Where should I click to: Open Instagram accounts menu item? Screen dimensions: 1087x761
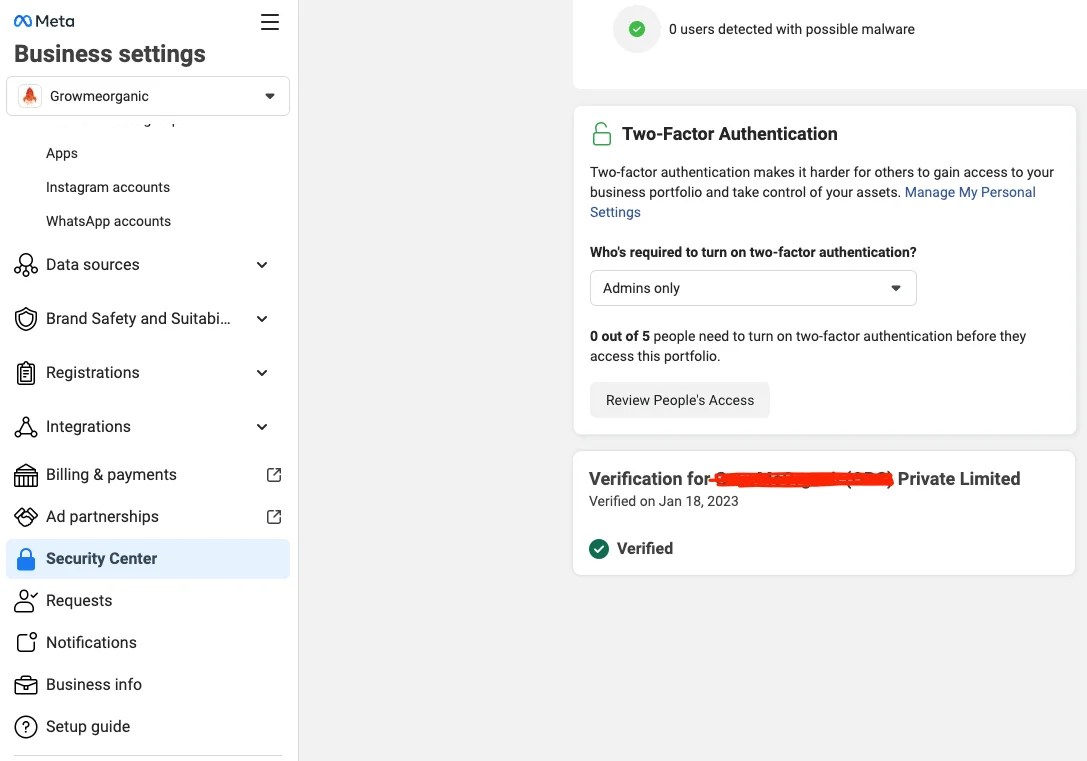click(x=107, y=187)
